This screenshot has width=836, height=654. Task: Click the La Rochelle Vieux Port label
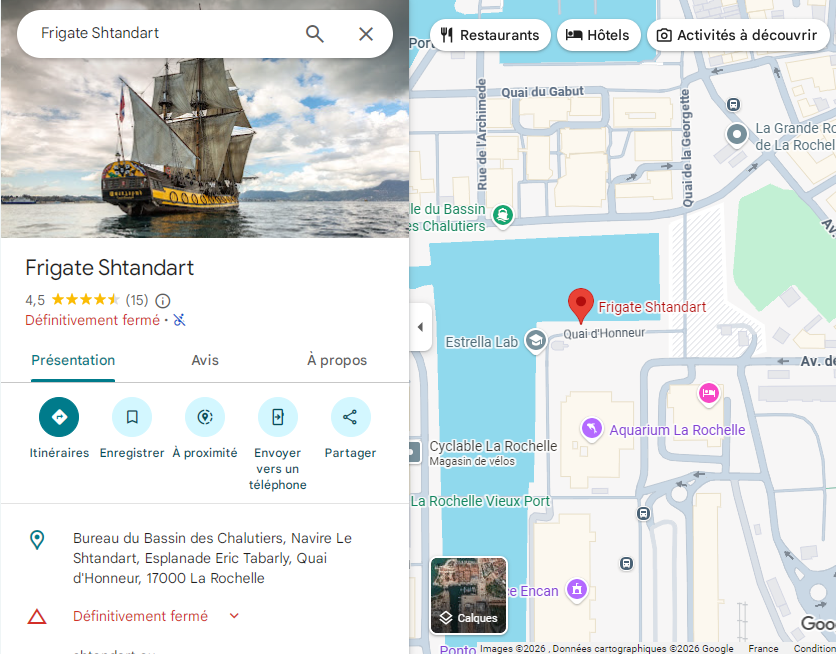click(x=480, y=501)
